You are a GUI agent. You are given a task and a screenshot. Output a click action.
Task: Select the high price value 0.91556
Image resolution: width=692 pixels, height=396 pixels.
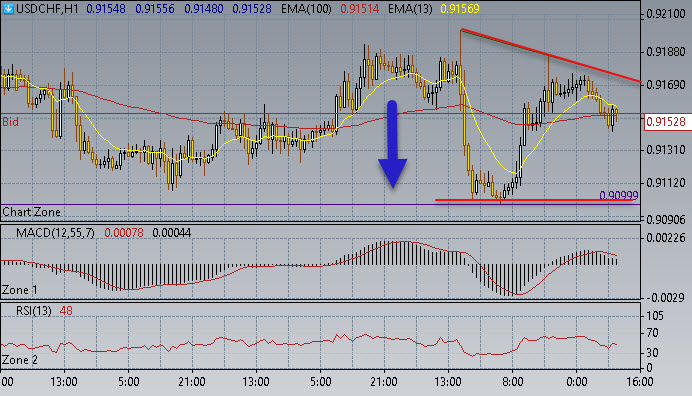(154, 8)
